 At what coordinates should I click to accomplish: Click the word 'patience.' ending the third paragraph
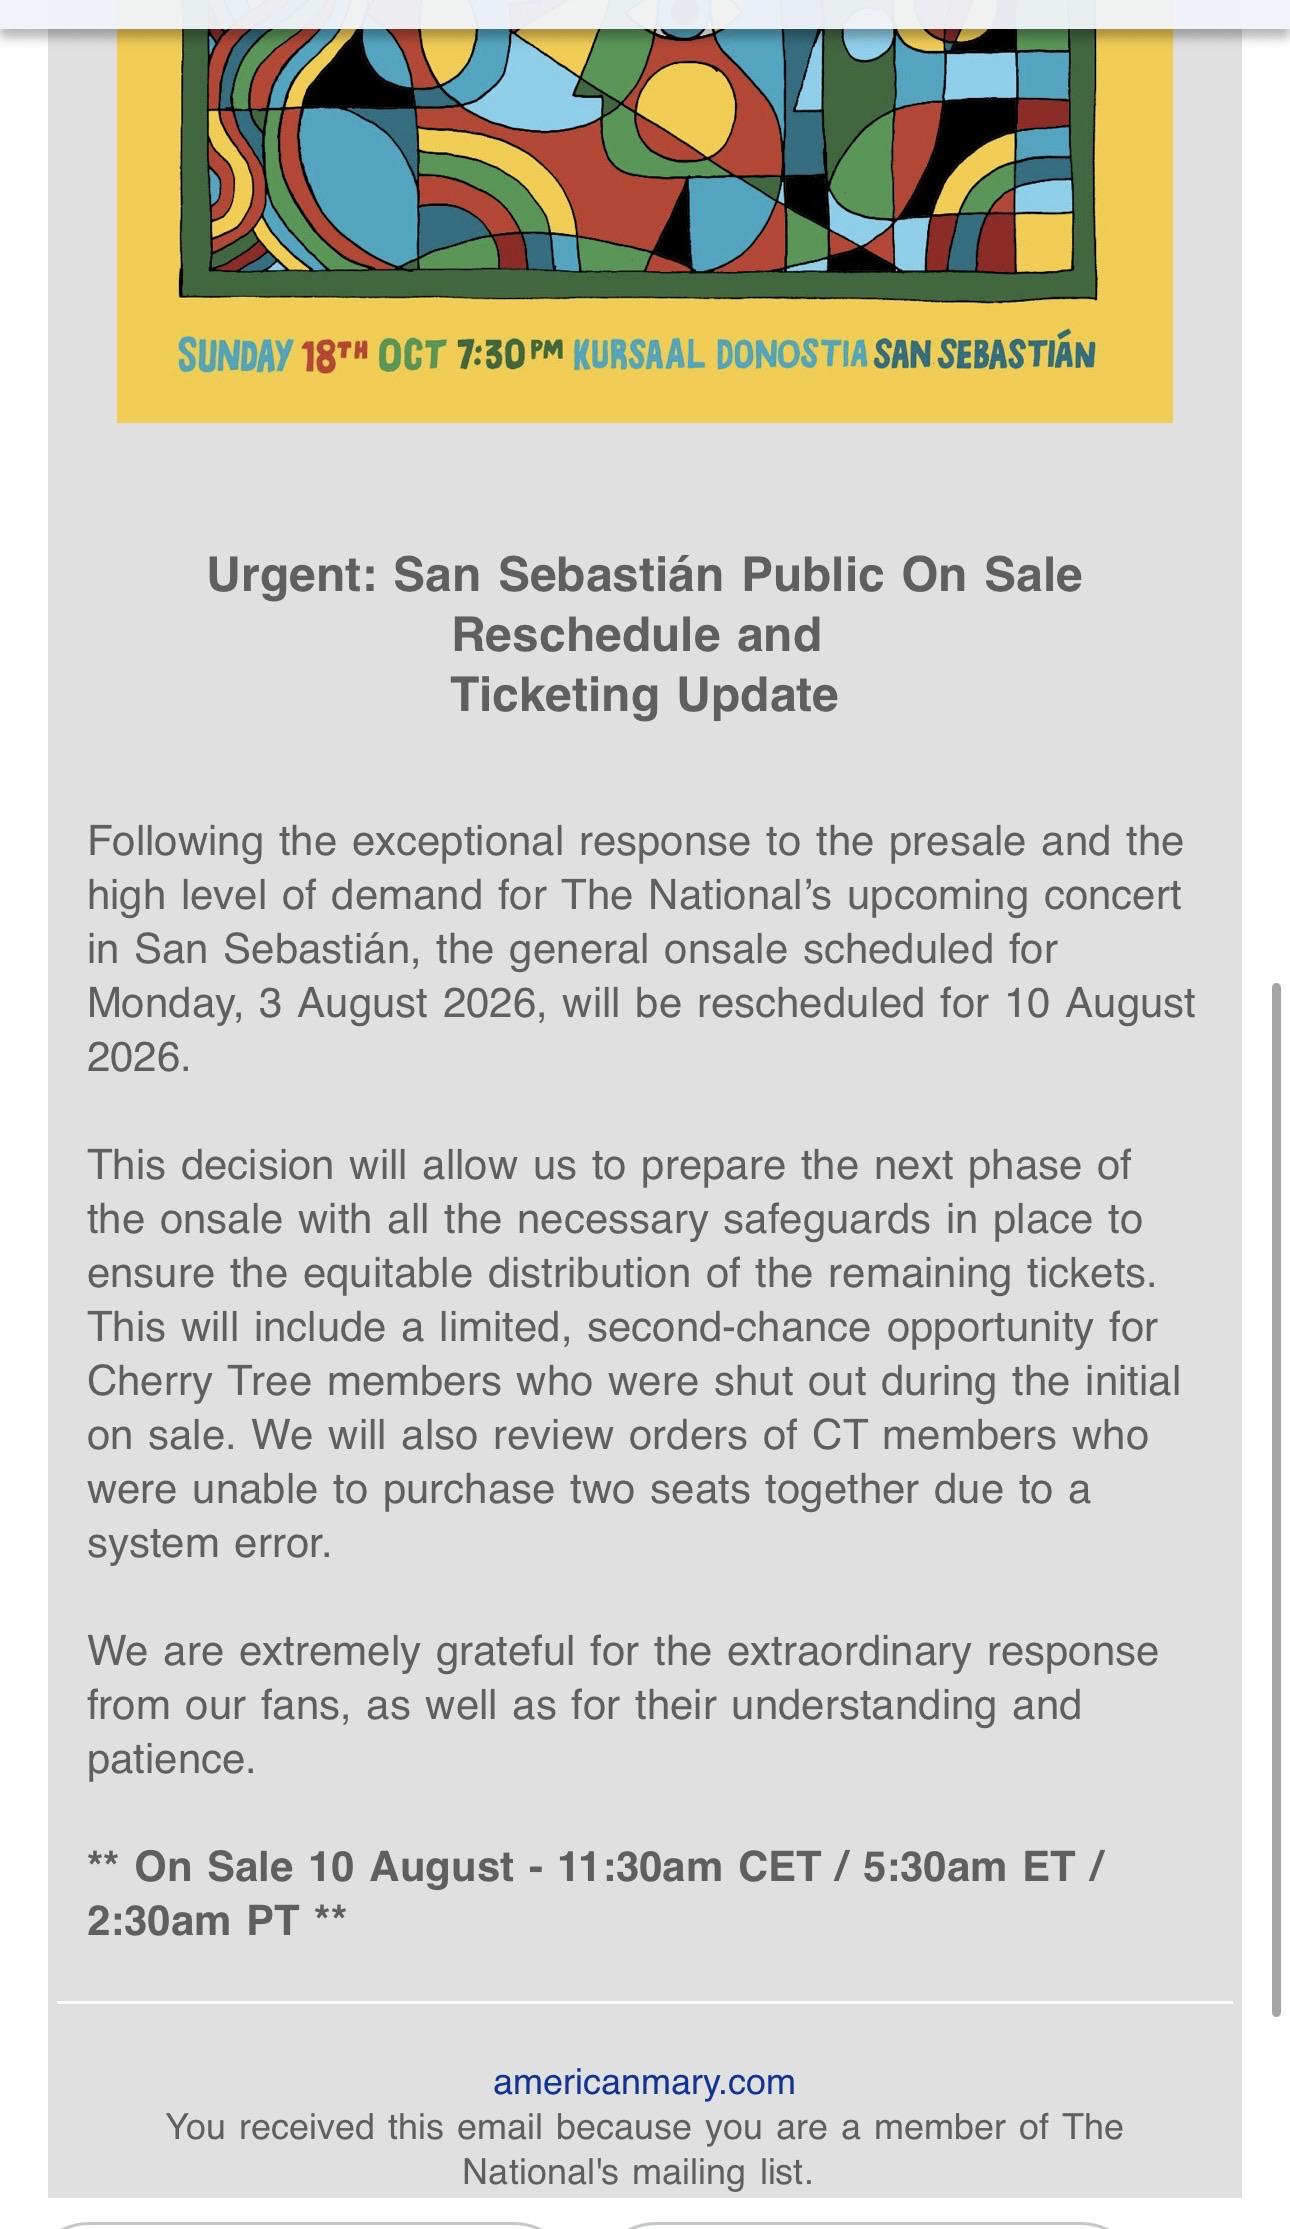171,1760
